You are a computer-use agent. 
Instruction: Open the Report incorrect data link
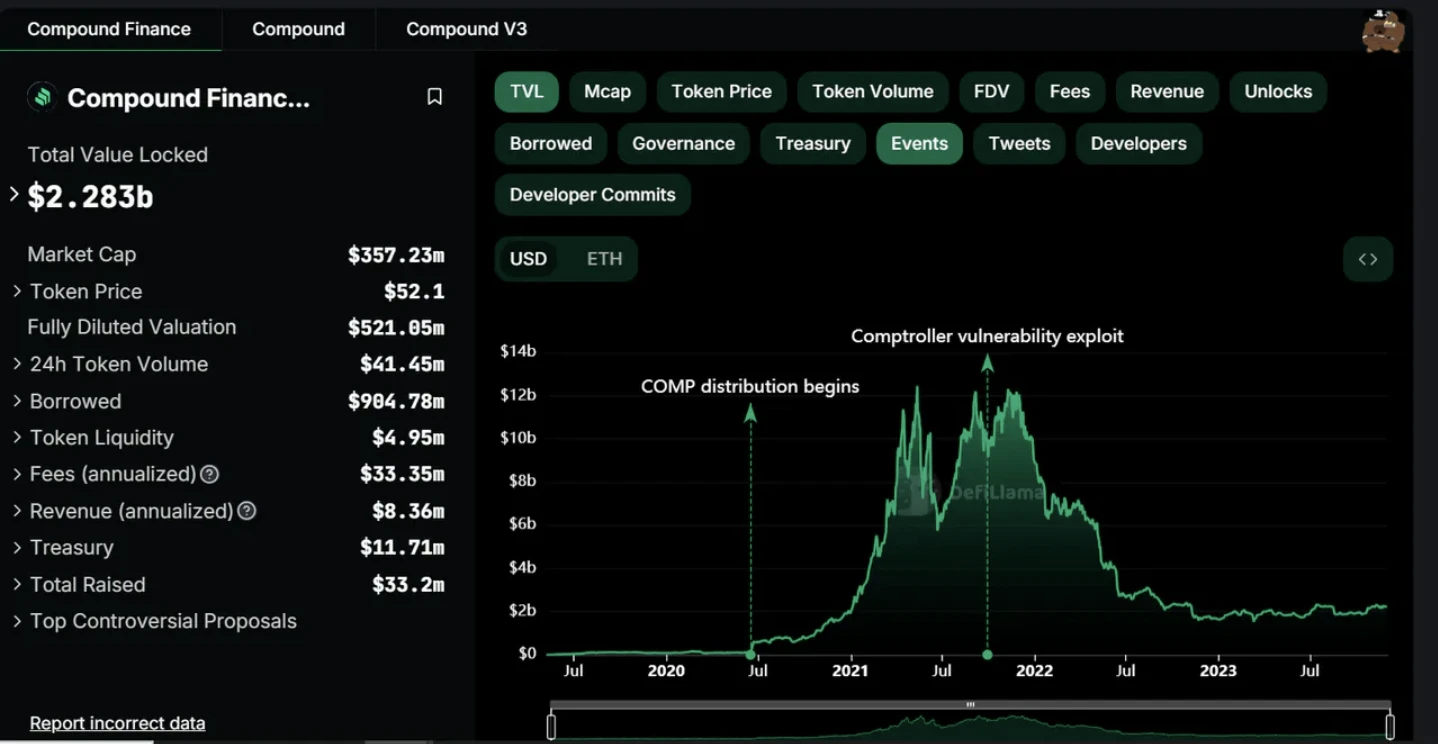pyautogui.click(x=117, y=723)
